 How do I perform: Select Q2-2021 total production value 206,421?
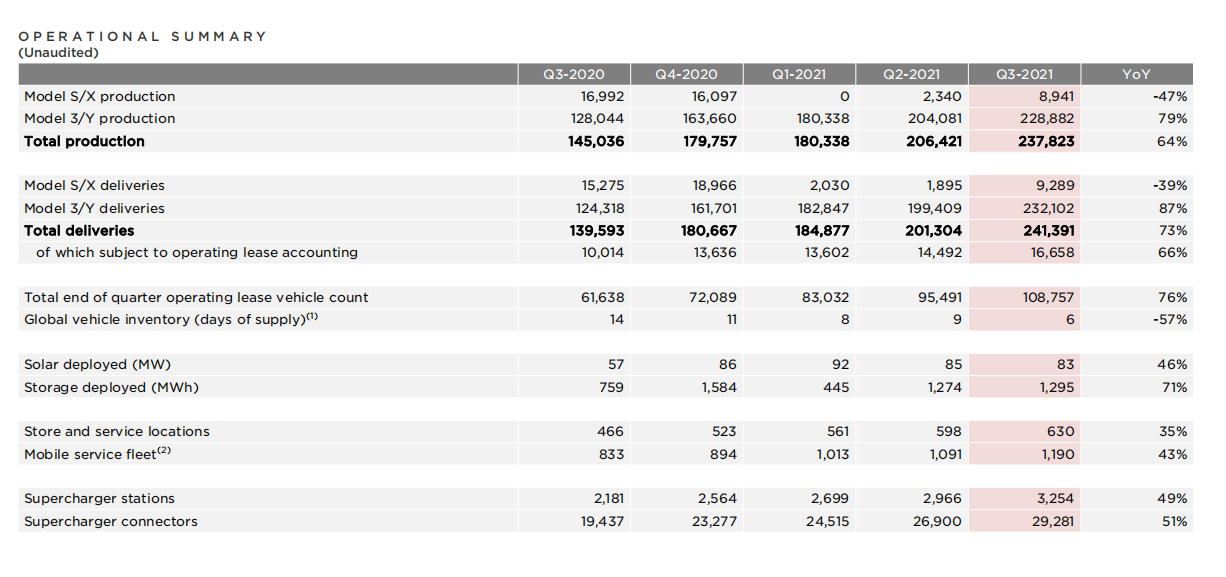(933, 141)
